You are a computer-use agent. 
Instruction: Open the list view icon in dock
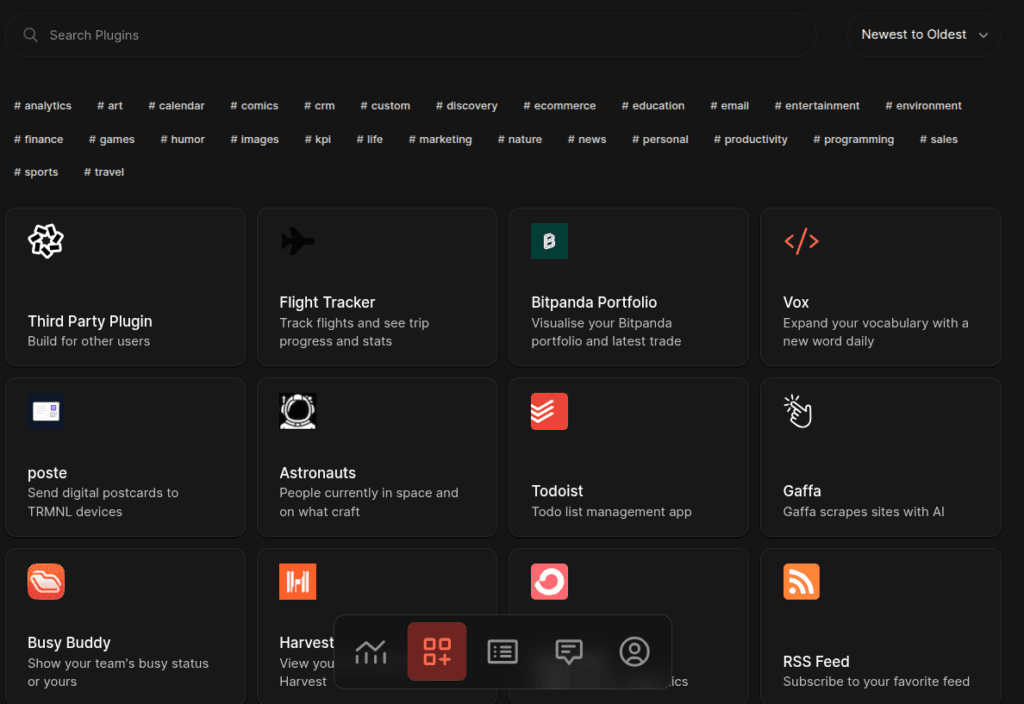coord(503,652)
